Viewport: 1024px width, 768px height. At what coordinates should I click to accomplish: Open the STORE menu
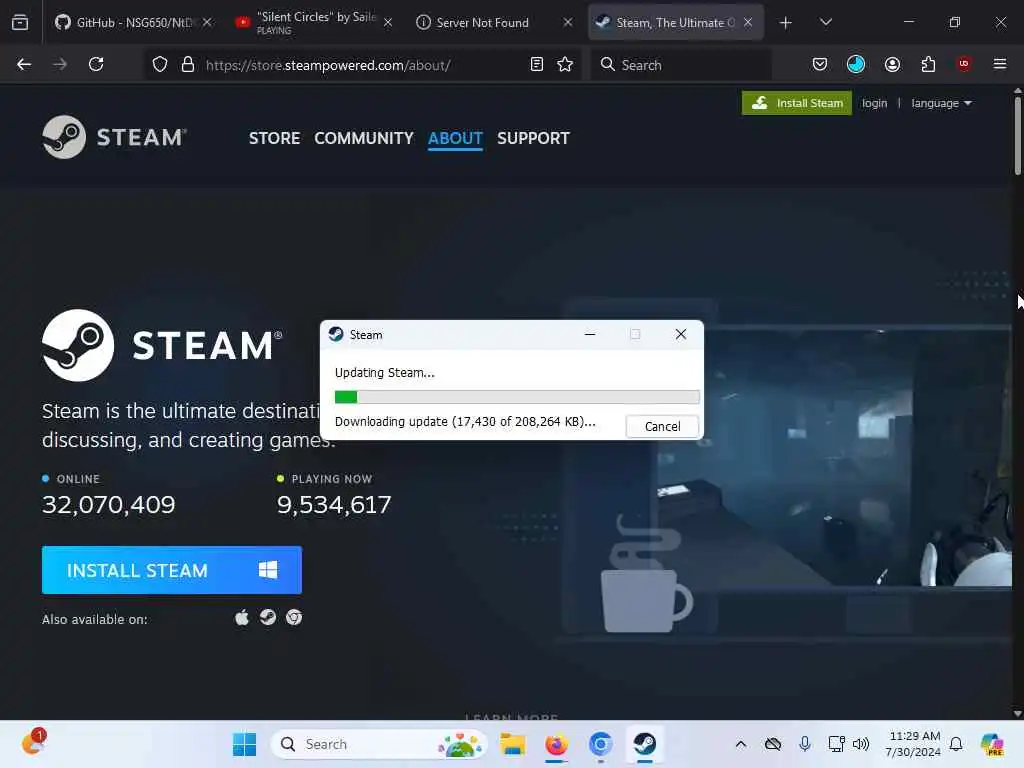274,138
